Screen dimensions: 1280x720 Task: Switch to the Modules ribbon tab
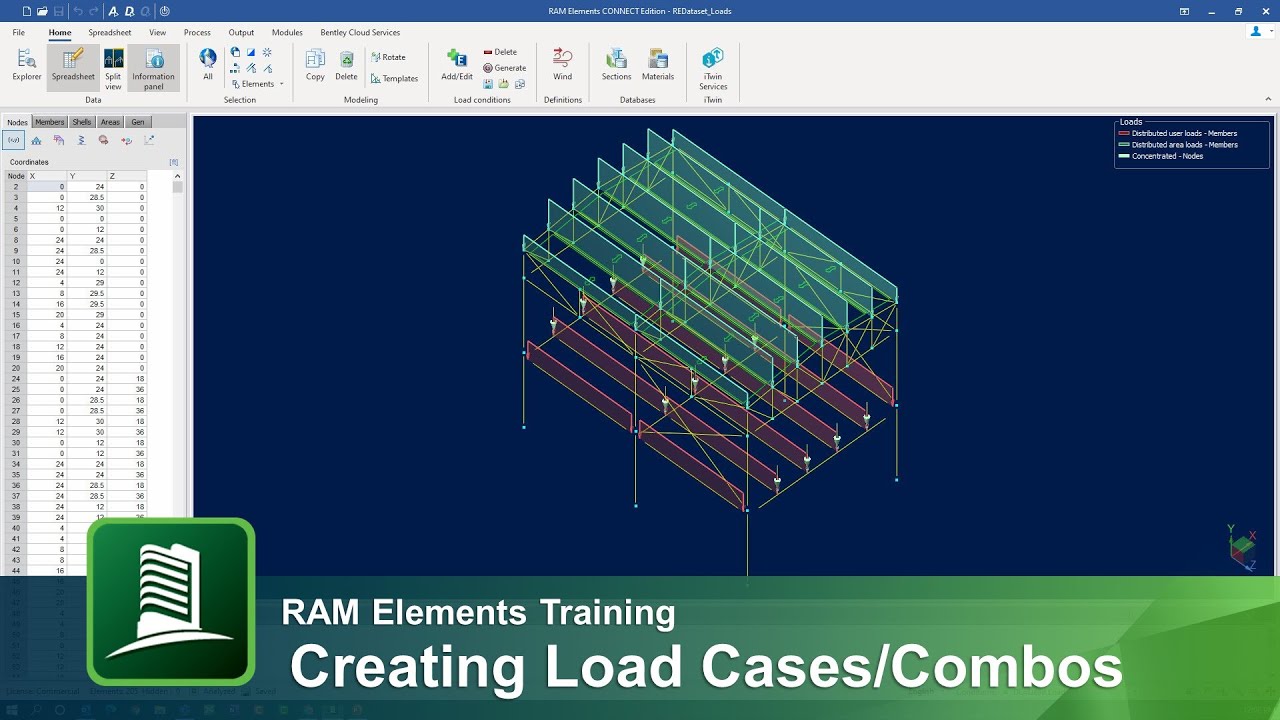287,32
